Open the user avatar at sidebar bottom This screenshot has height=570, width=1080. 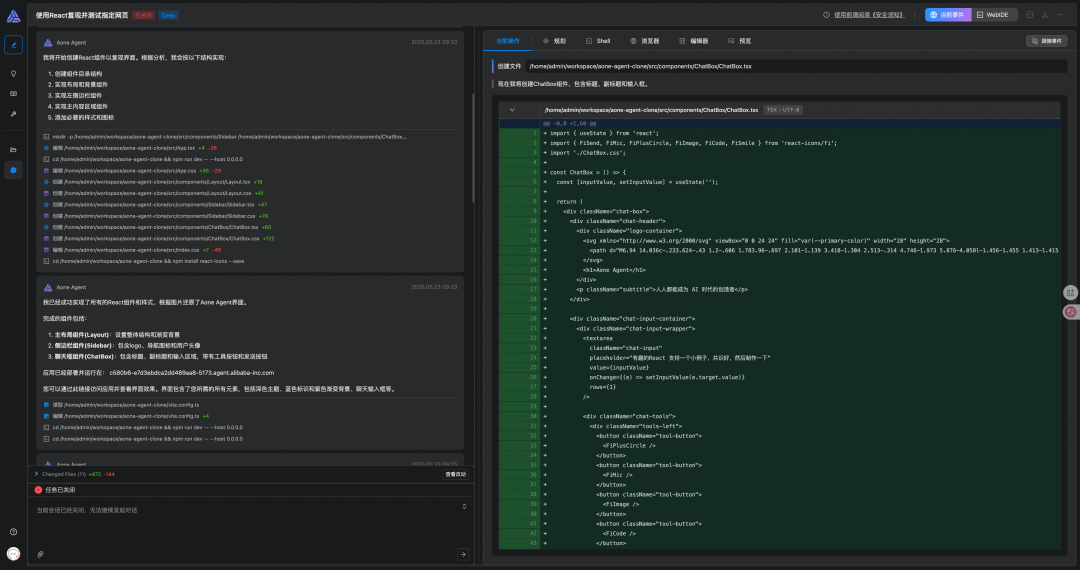click(13, 553)
